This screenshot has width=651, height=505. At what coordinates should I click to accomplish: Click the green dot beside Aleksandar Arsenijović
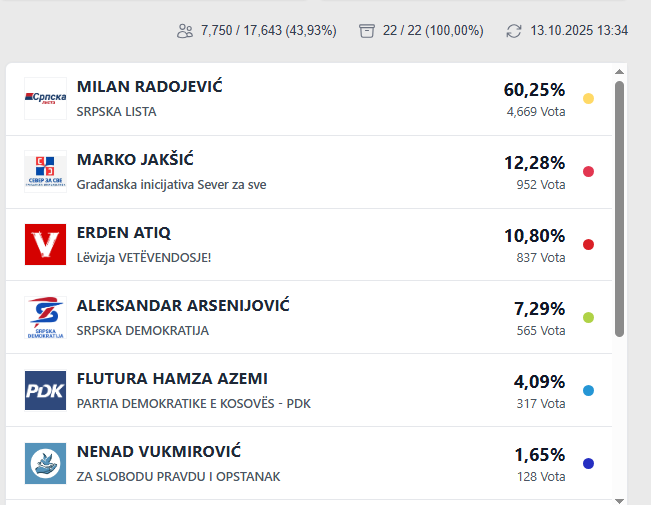588,317
